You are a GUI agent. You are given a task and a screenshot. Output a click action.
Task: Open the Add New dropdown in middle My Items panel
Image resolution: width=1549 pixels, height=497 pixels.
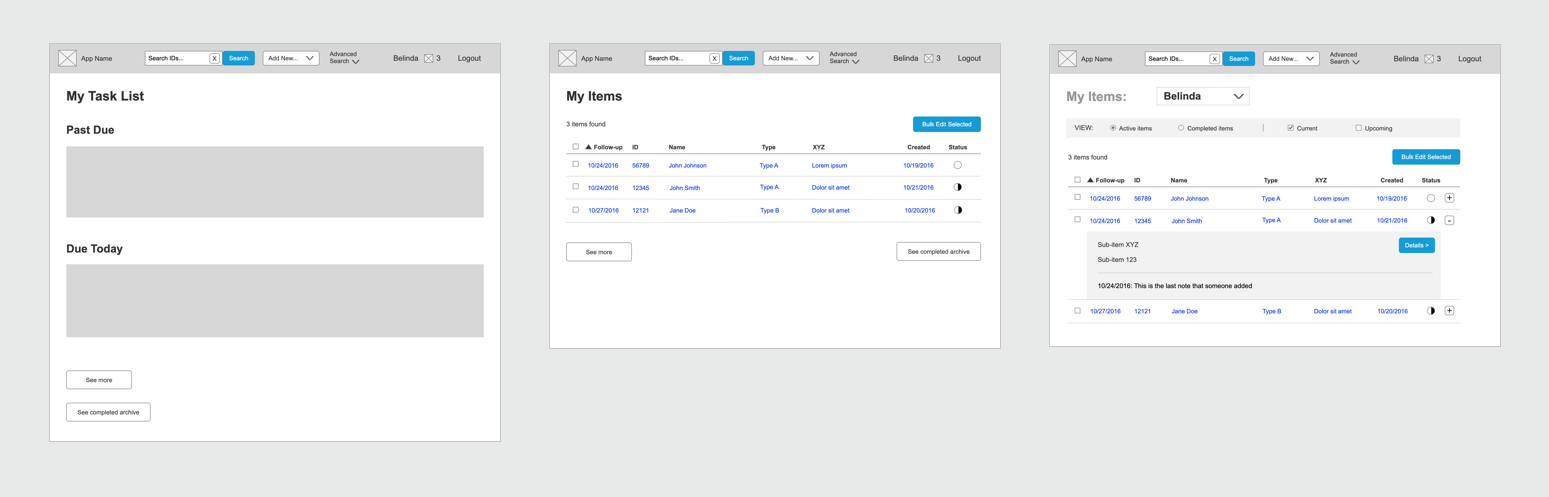791,59
